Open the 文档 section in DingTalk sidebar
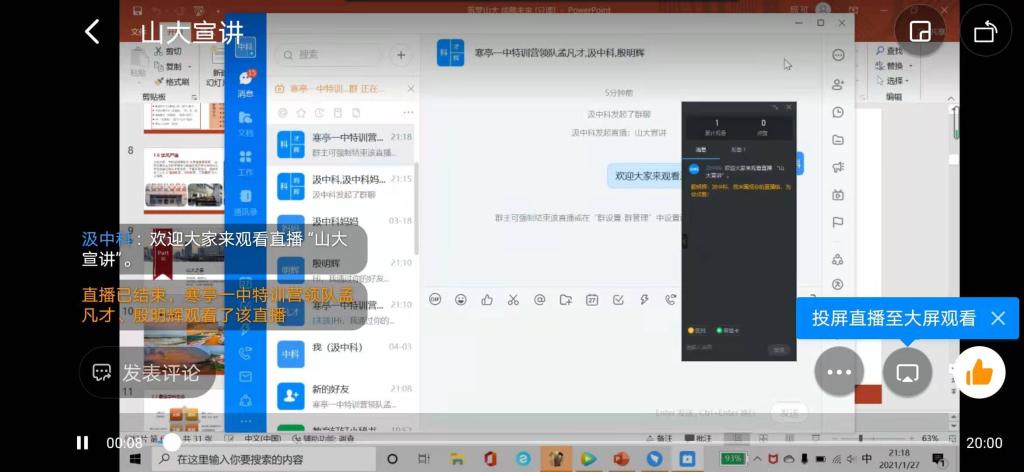 click(246, 123)
